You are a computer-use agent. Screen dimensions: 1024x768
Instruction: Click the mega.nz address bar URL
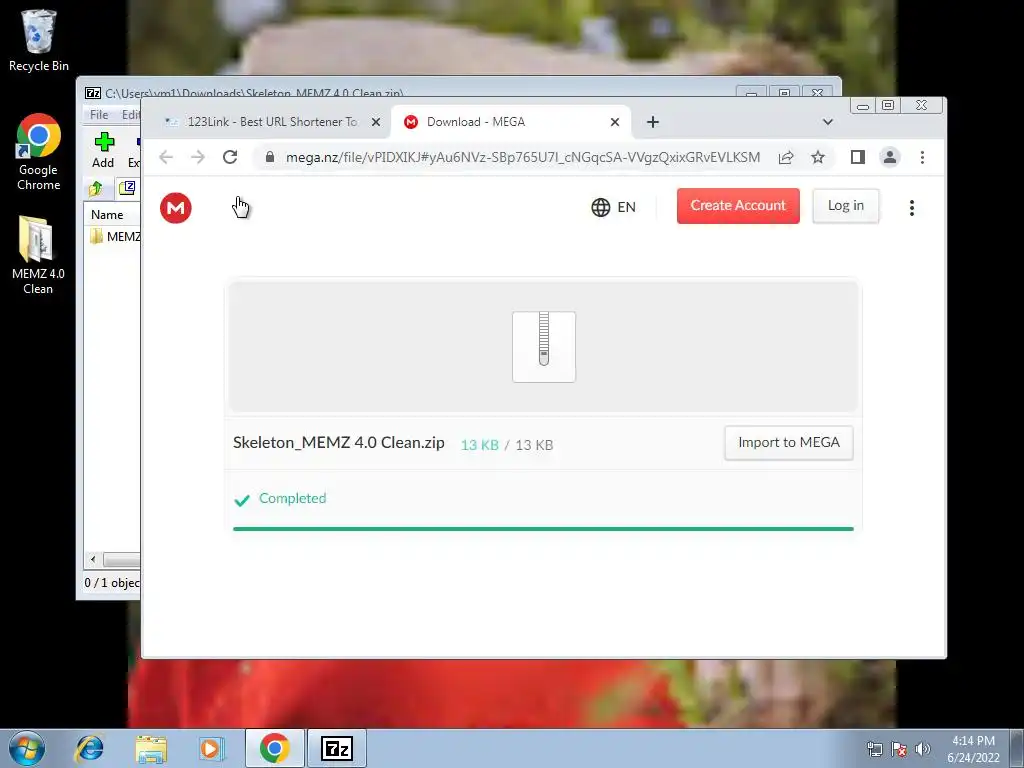tap(522, 157)
